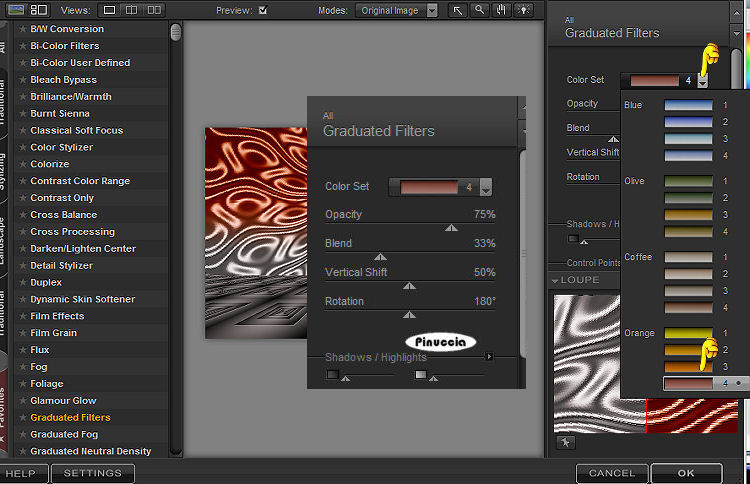Screen dimensions: 750x484
Task: Click the Cancel button
Action: (611, 473)
